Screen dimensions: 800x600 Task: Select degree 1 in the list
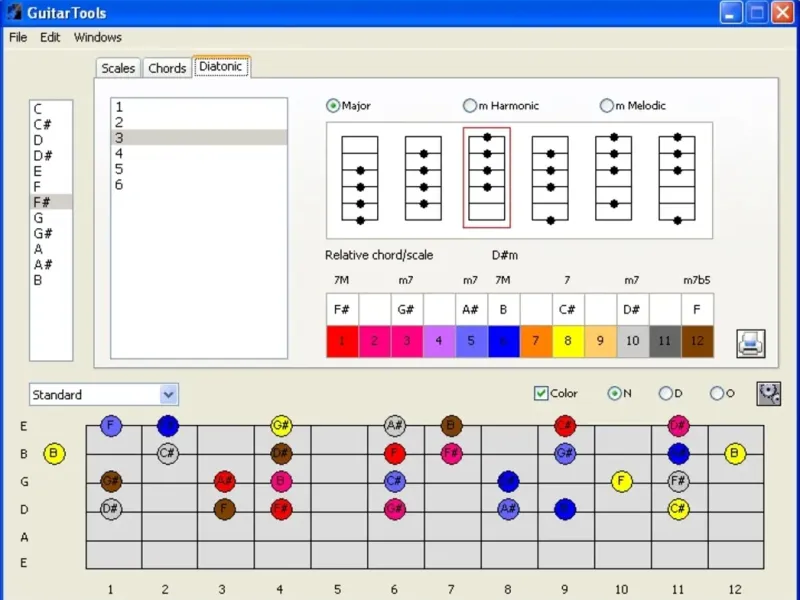pyautogui.click(x=199, y=107)
